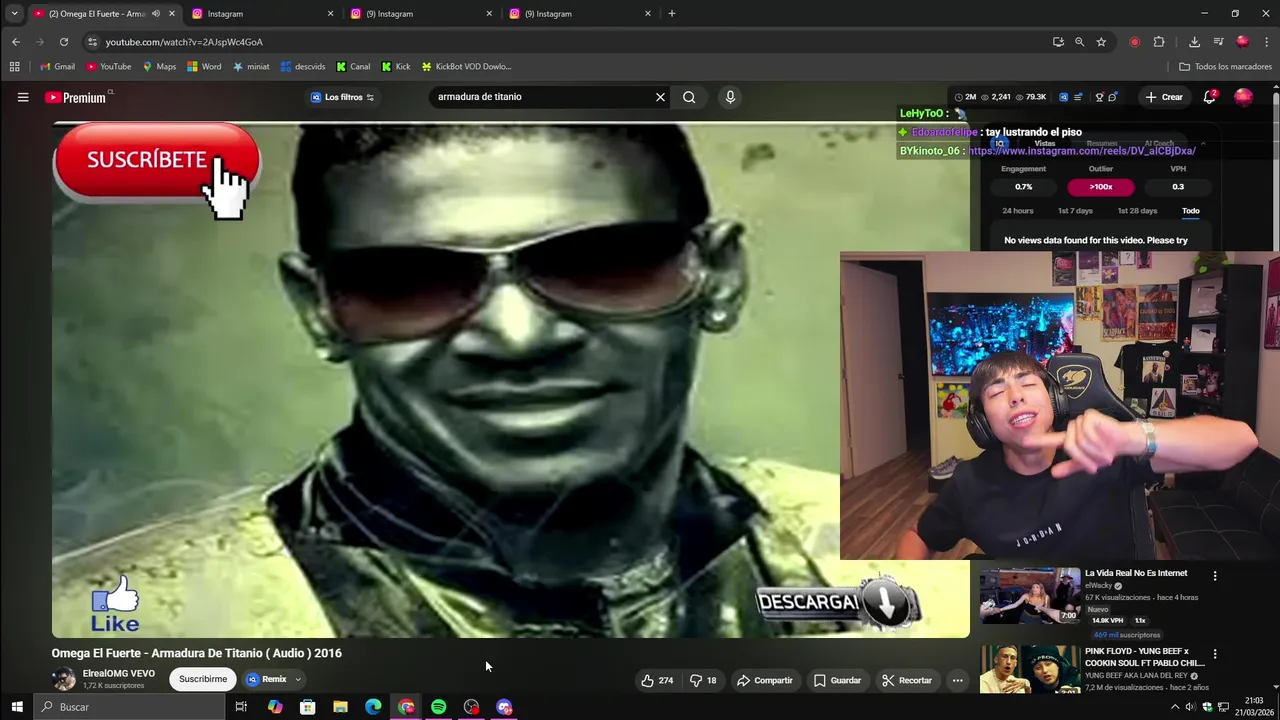Mute the Omega El Fuerte tab audio

tap(156, 14)
